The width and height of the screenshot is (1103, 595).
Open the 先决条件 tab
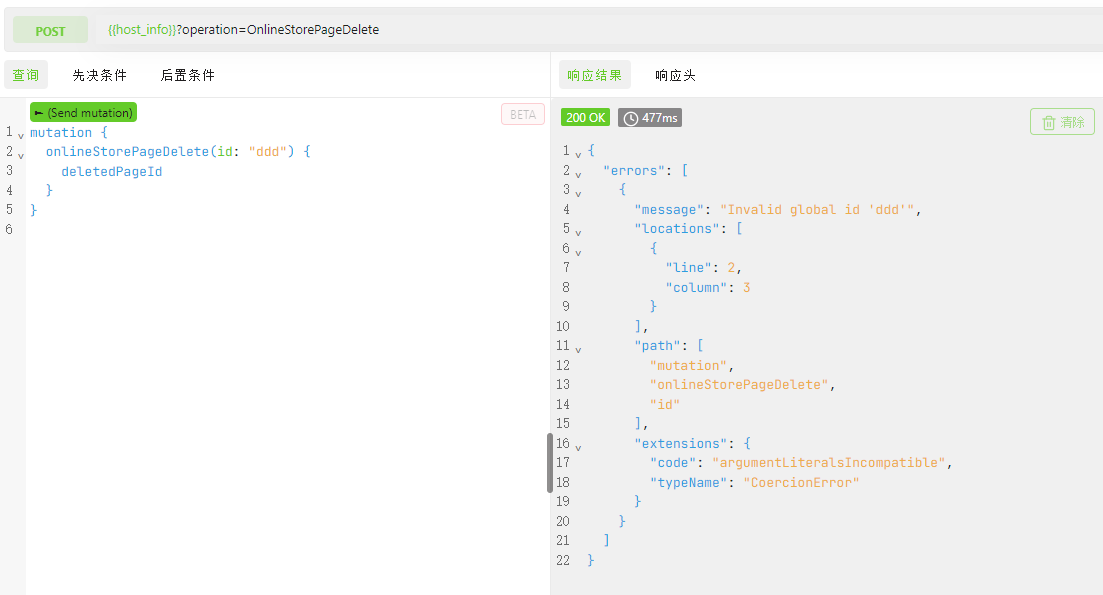[100, 75]
